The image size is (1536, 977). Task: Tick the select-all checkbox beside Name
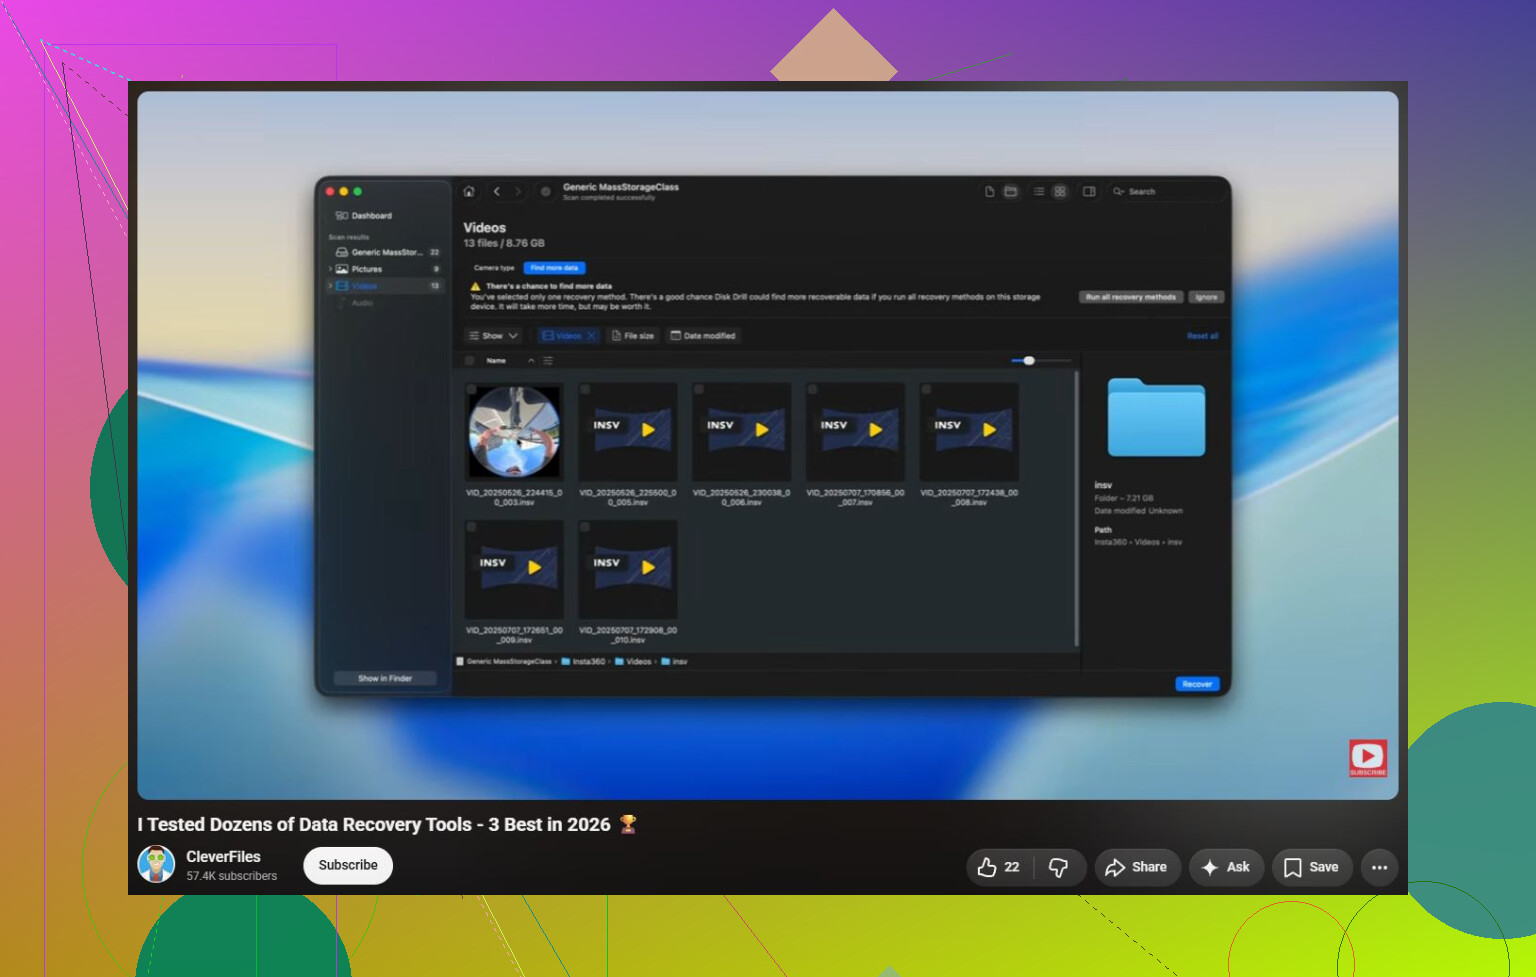coord(470,360)
